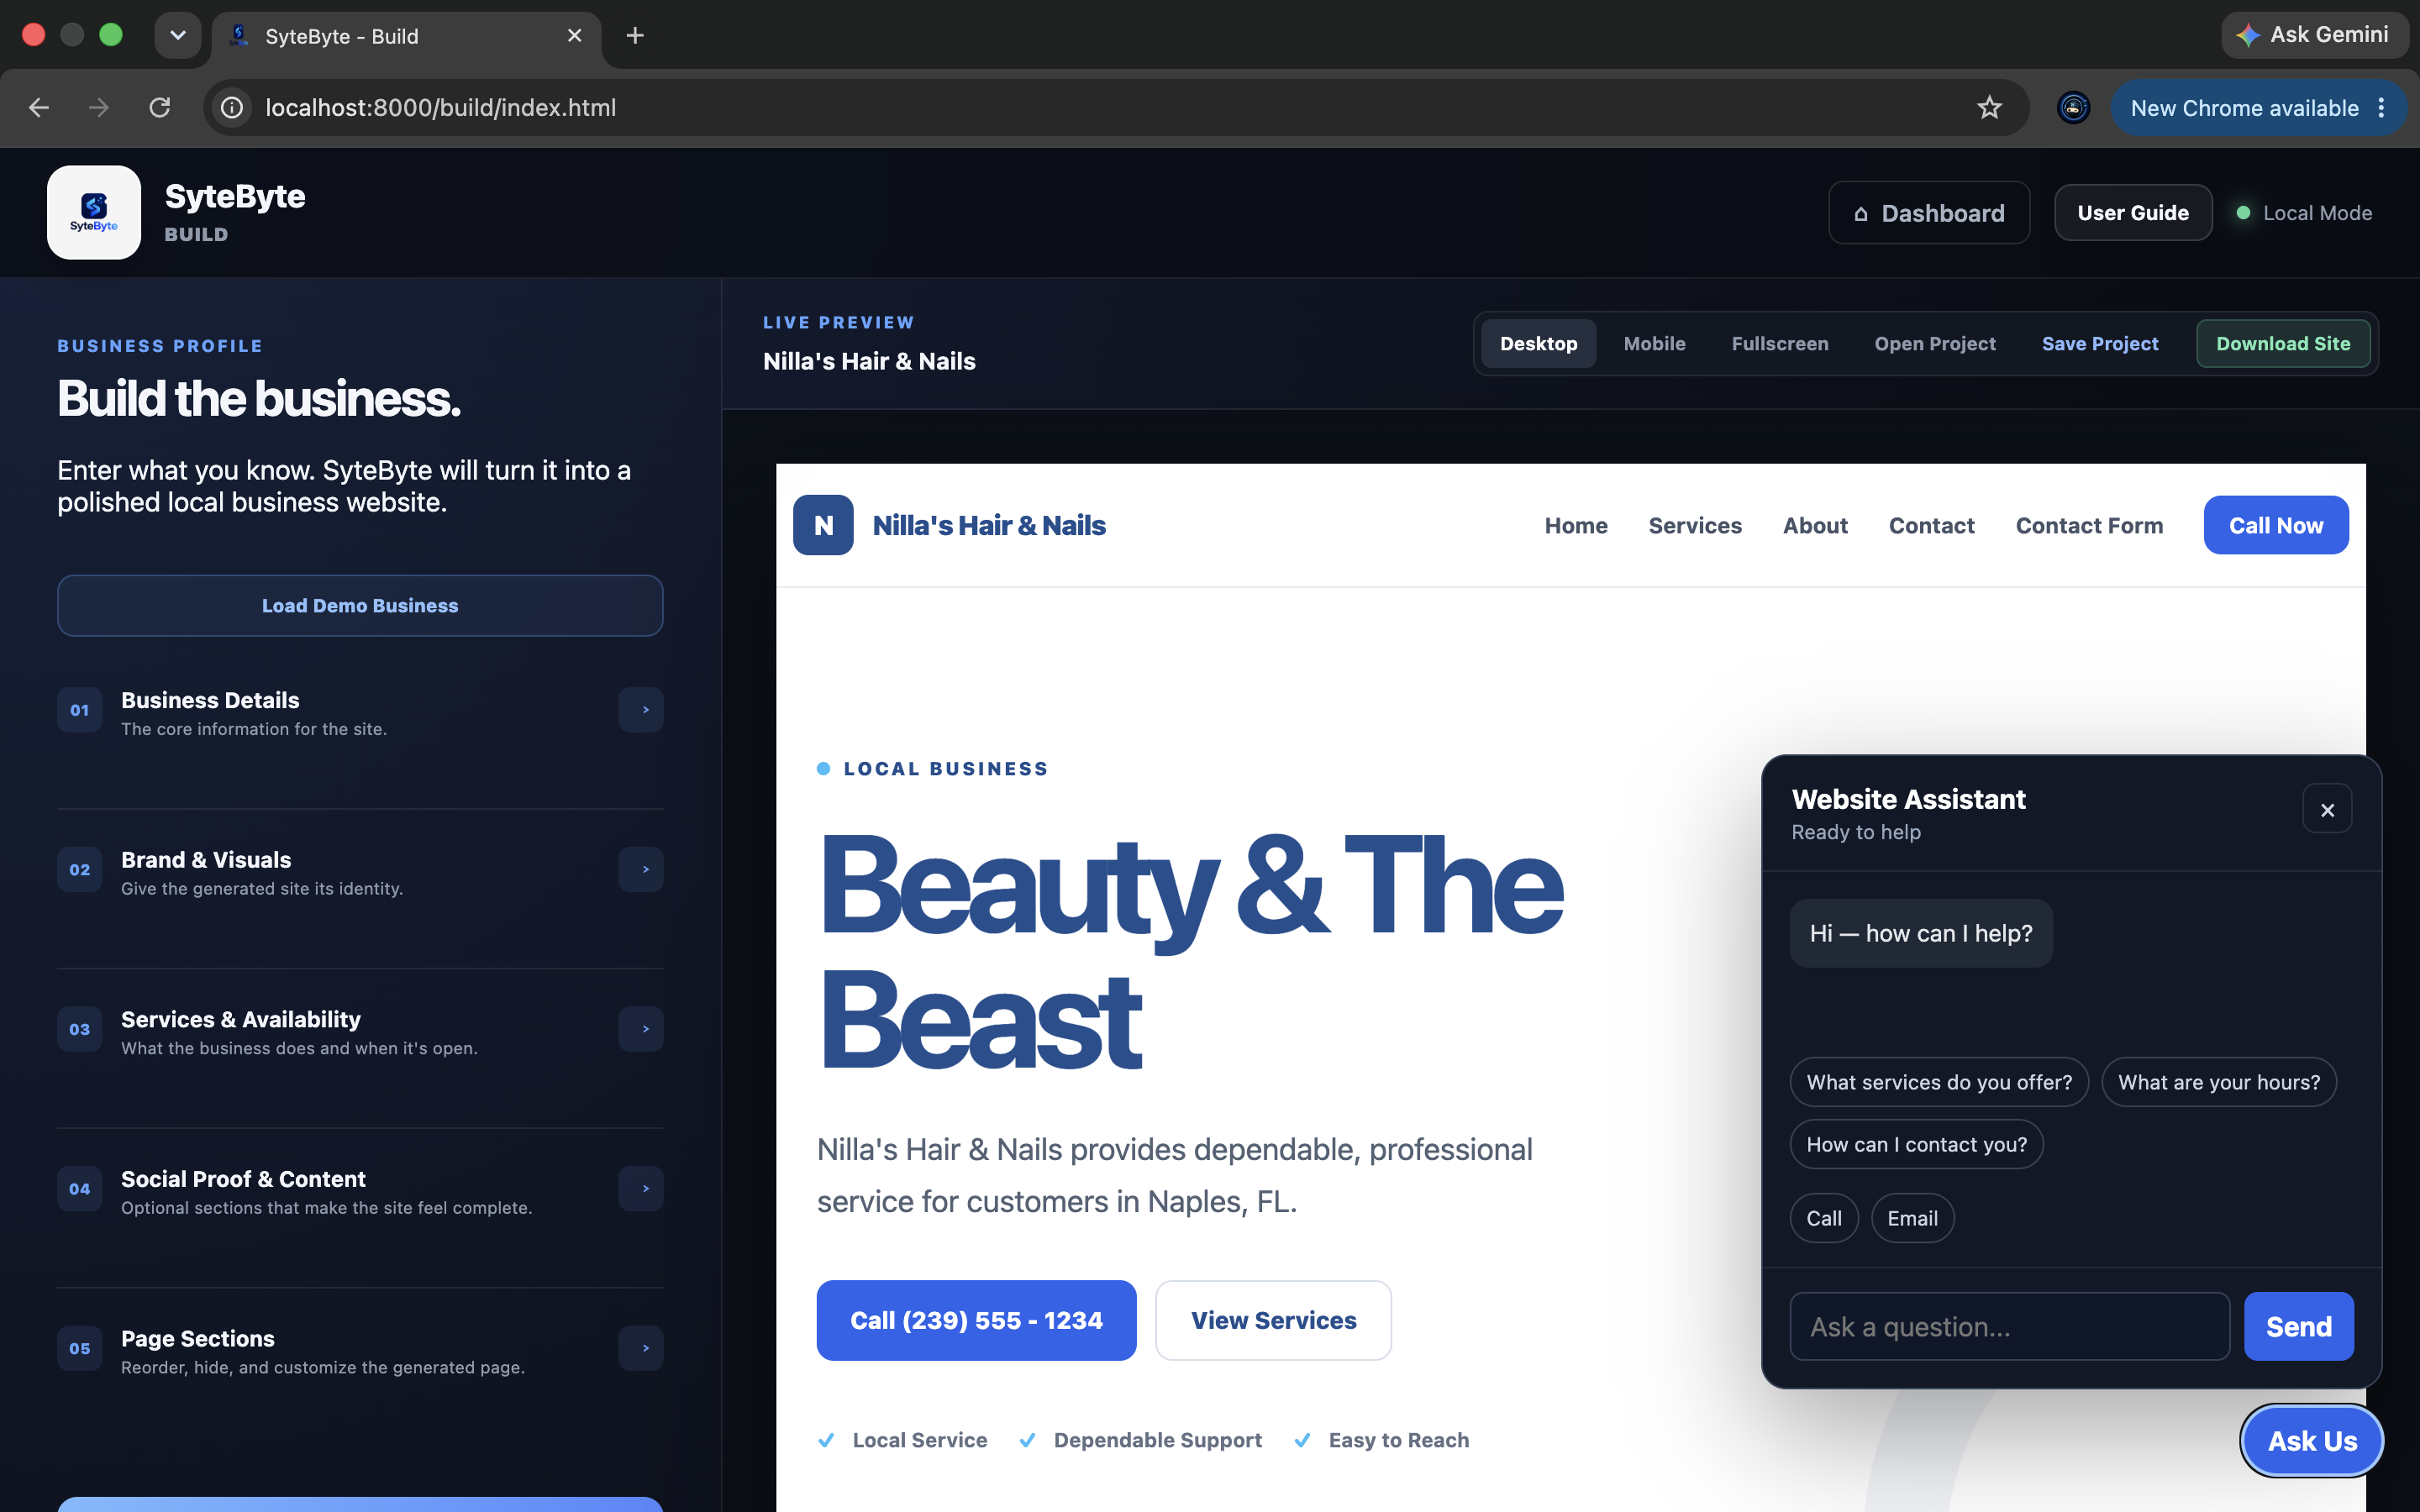This screenshot has height=1512, width=2420.
Task: Expand the Brand & Visuals section
Action: 641,869
